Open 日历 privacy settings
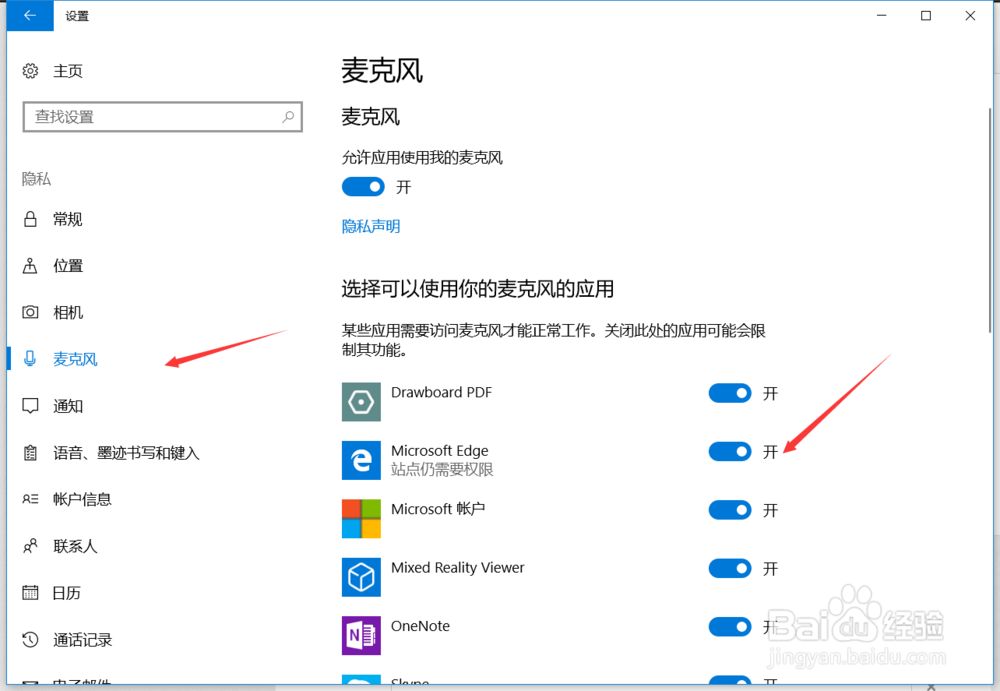1000x691 pixels. (66, 593)
